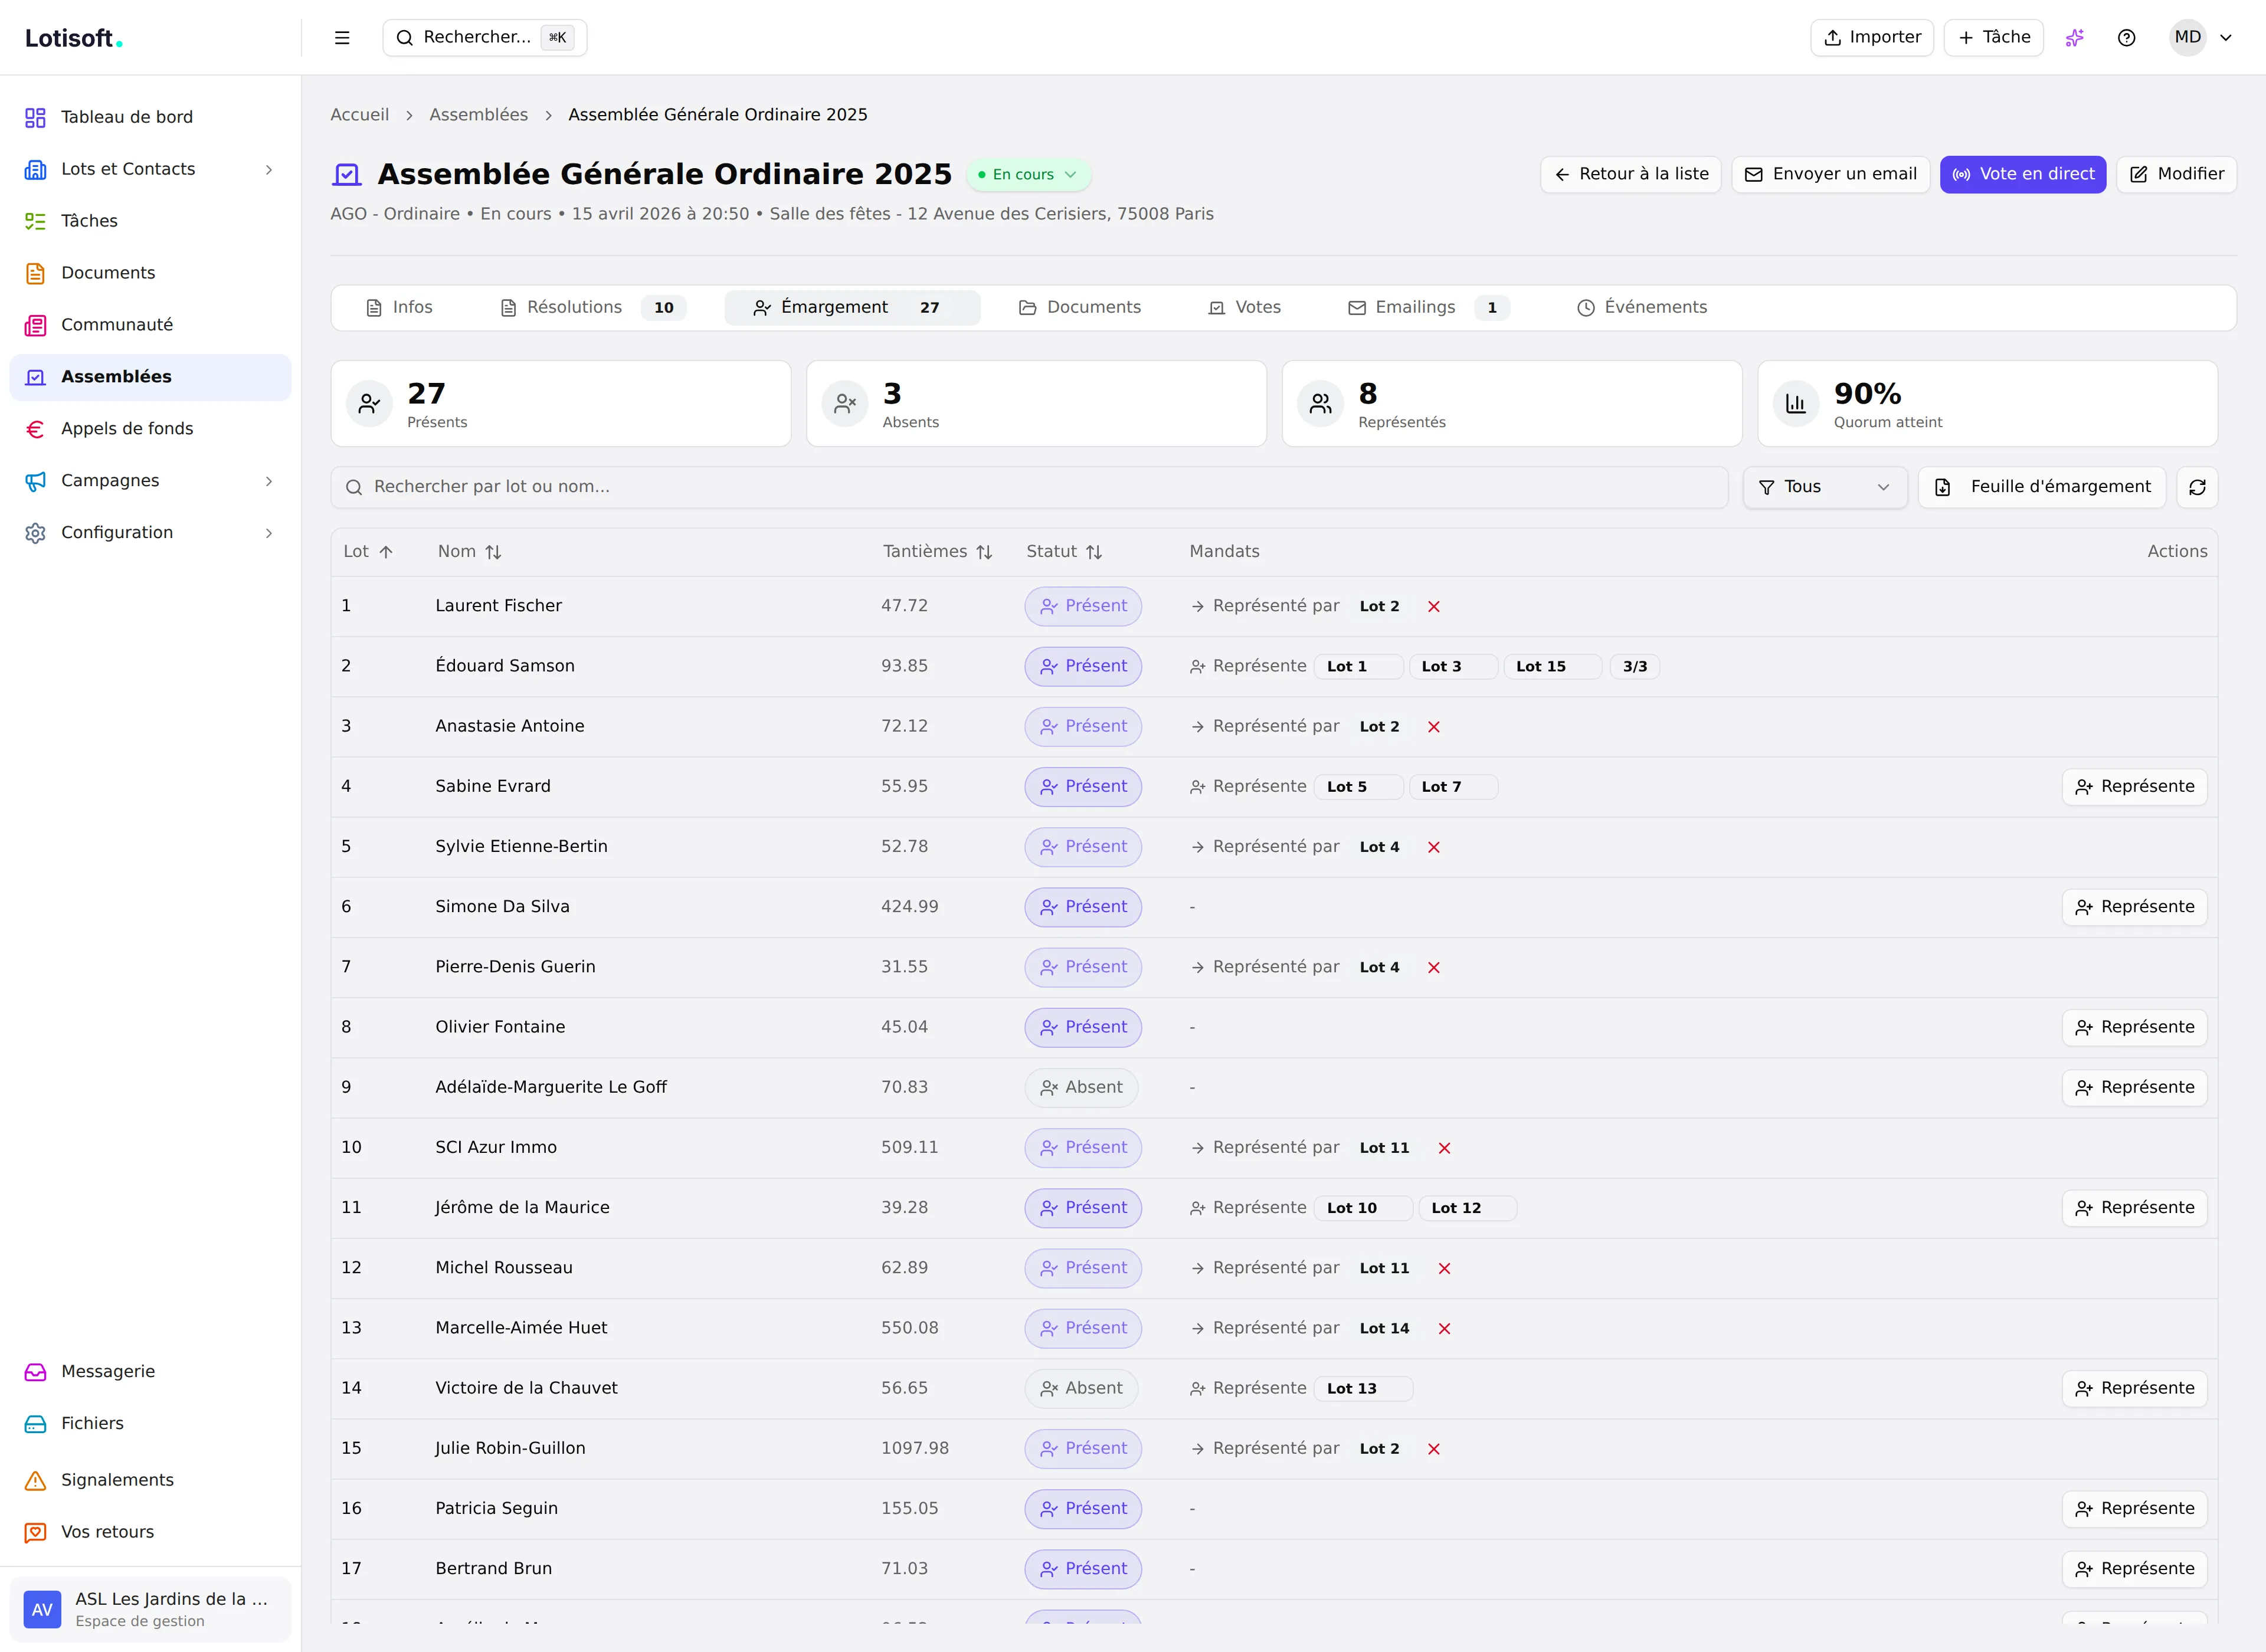
Task: Toggle Bertrand Brun's Présent status
Action: [1083, 1569]
